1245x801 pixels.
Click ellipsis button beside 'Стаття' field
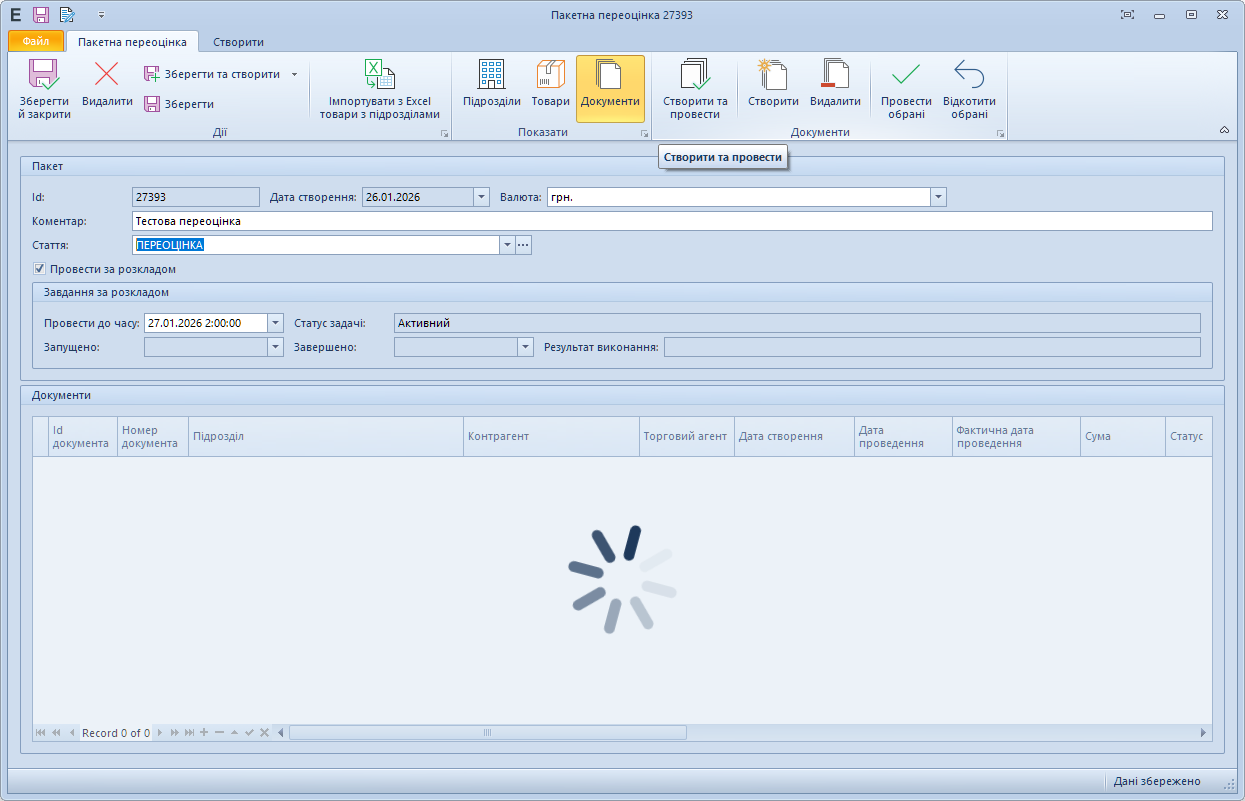[523, 245]
